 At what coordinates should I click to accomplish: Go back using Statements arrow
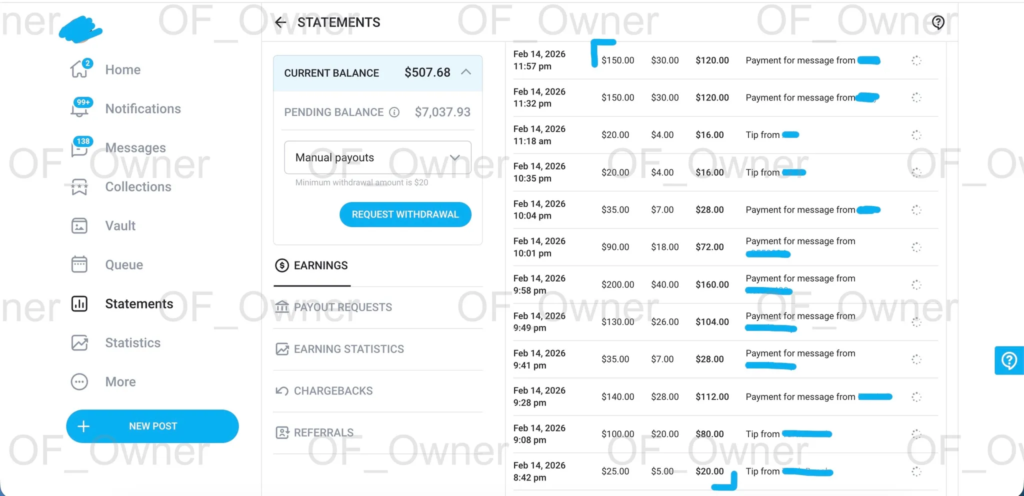coord(280,22)
